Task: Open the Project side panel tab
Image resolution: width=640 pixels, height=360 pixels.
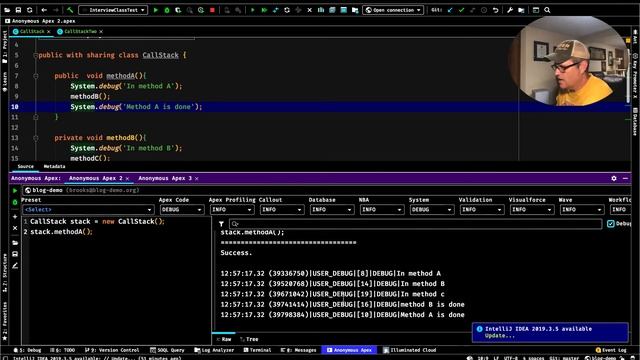Action: [x=4, y=46]
